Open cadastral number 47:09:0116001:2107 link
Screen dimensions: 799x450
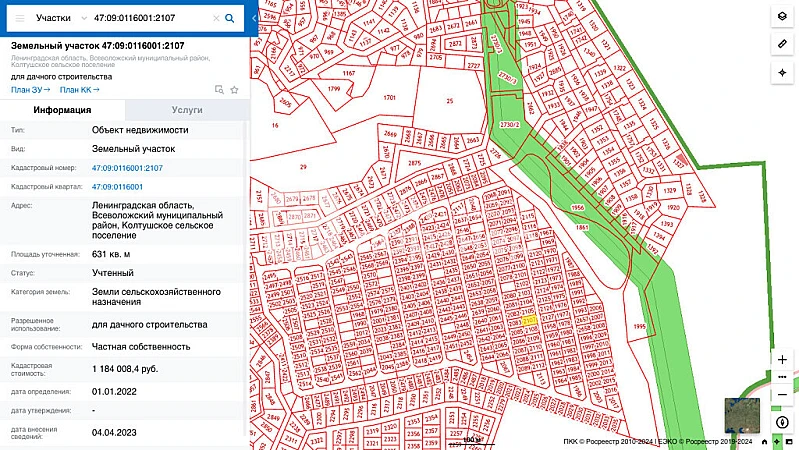pyautogui.click(x=127, y=168)
